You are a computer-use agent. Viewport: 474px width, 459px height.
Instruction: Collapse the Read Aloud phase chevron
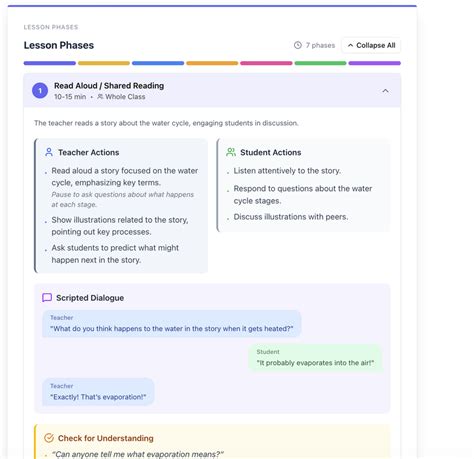pyautogui.click(x=385, y=91)
